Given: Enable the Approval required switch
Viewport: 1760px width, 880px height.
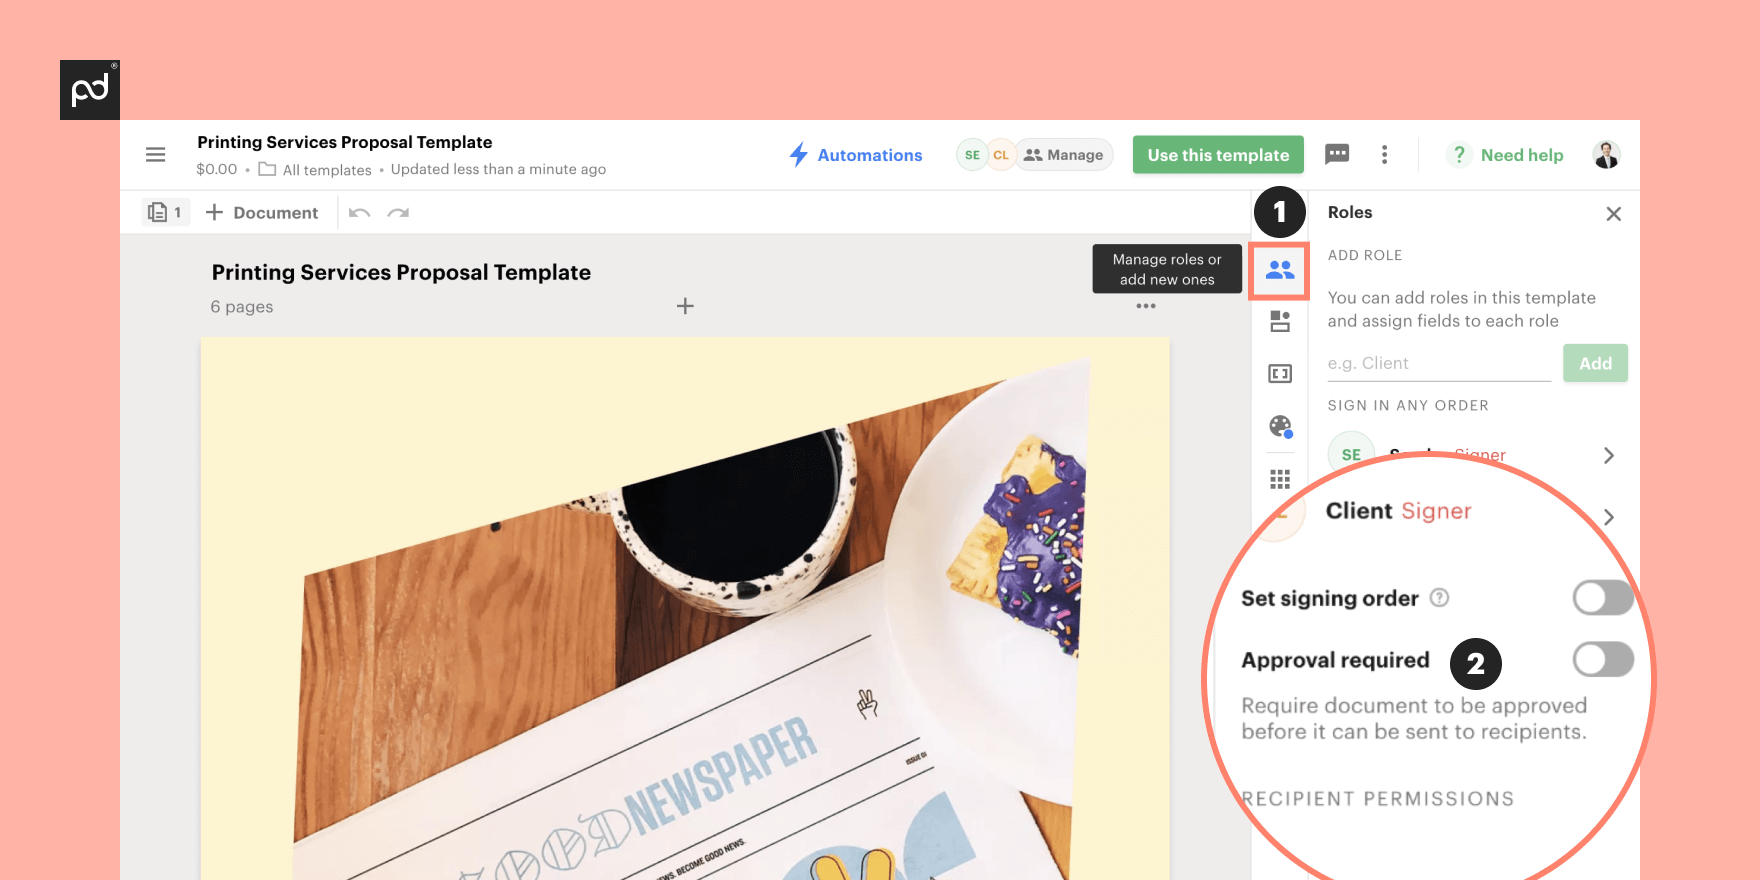Looking at the screenshot, I should click(x=1602, y=660).
